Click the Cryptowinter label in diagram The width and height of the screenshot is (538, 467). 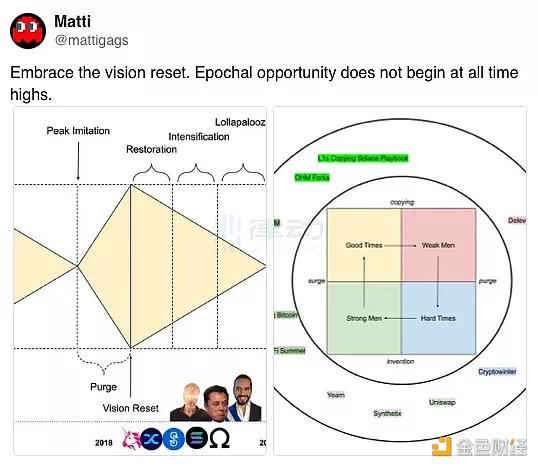[497, 372]
